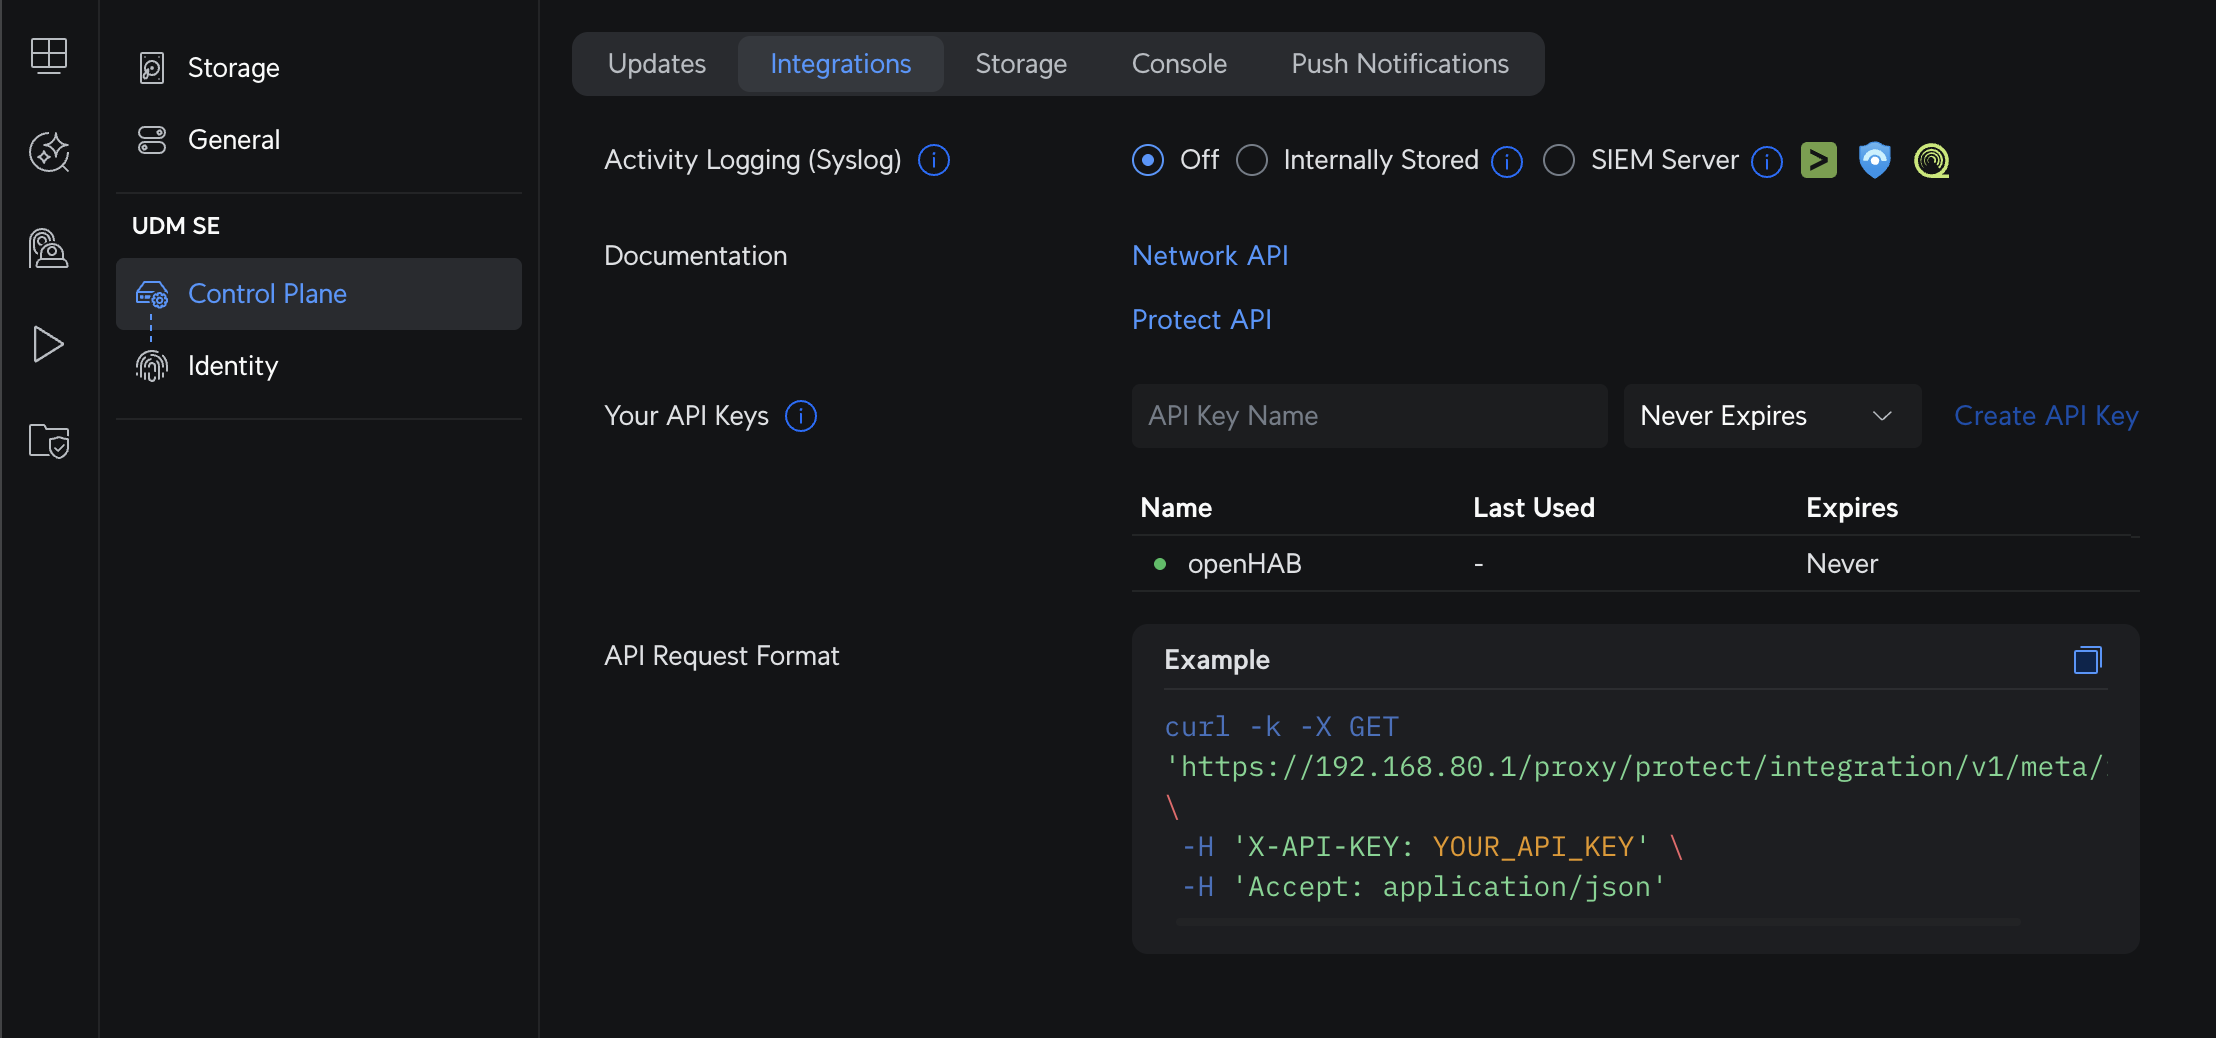Click the info icon beside Activity Logging

(x=932, y=160)
